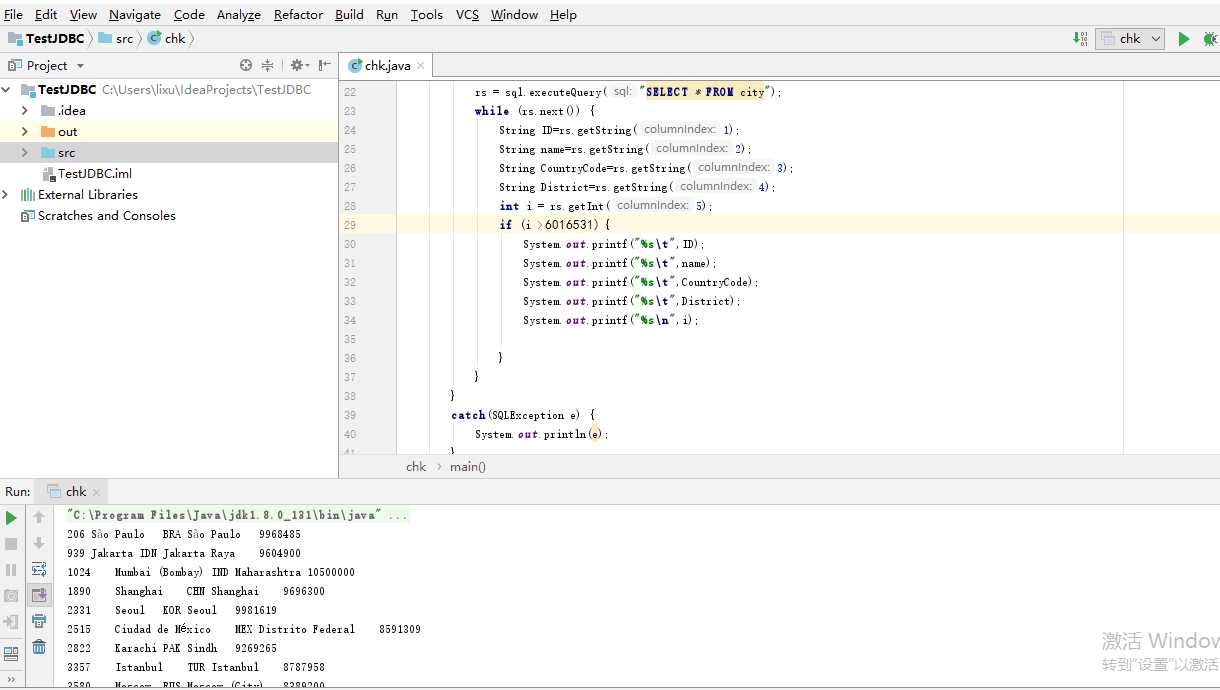Click the Print console output icon
The width and height of the screenshot is (1220, 690).
39,621
